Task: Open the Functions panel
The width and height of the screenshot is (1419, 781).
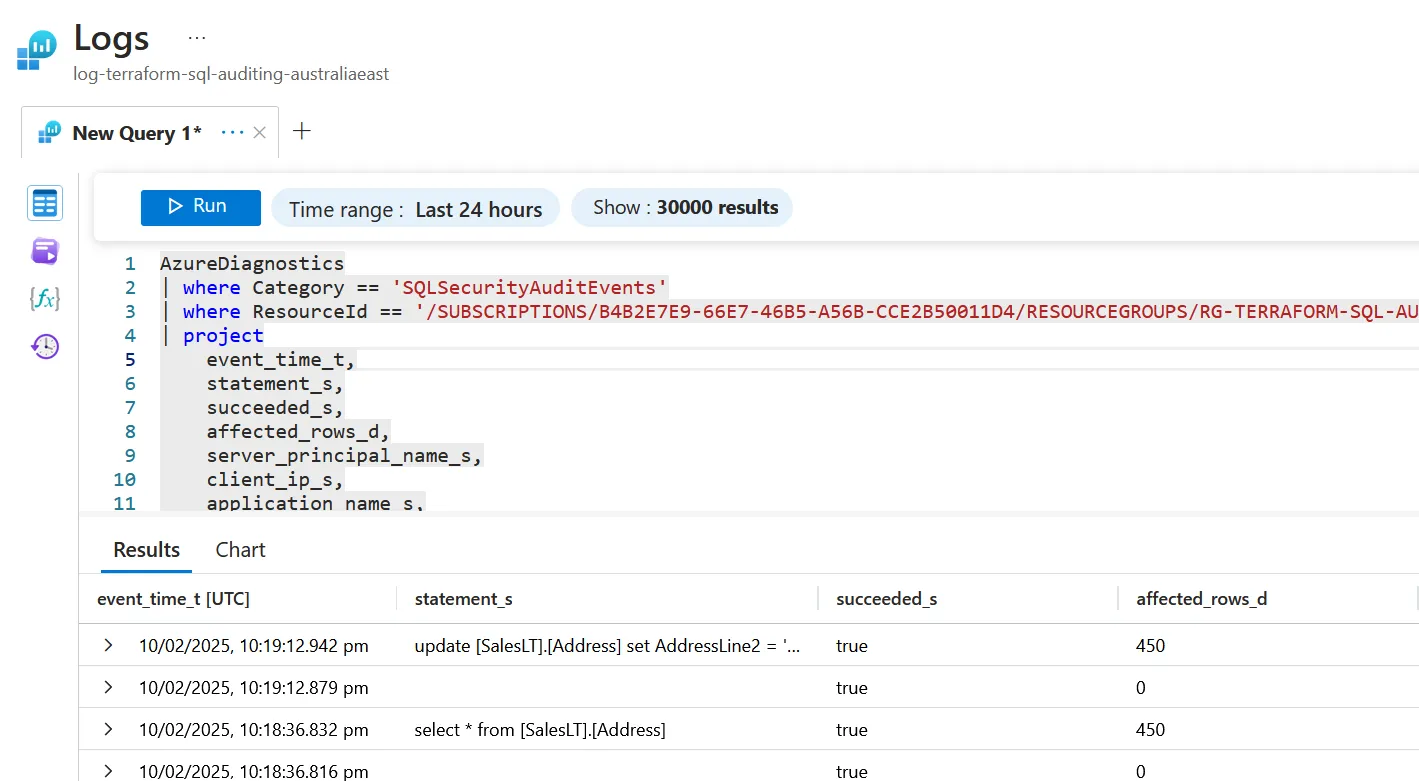Action: 44,298
